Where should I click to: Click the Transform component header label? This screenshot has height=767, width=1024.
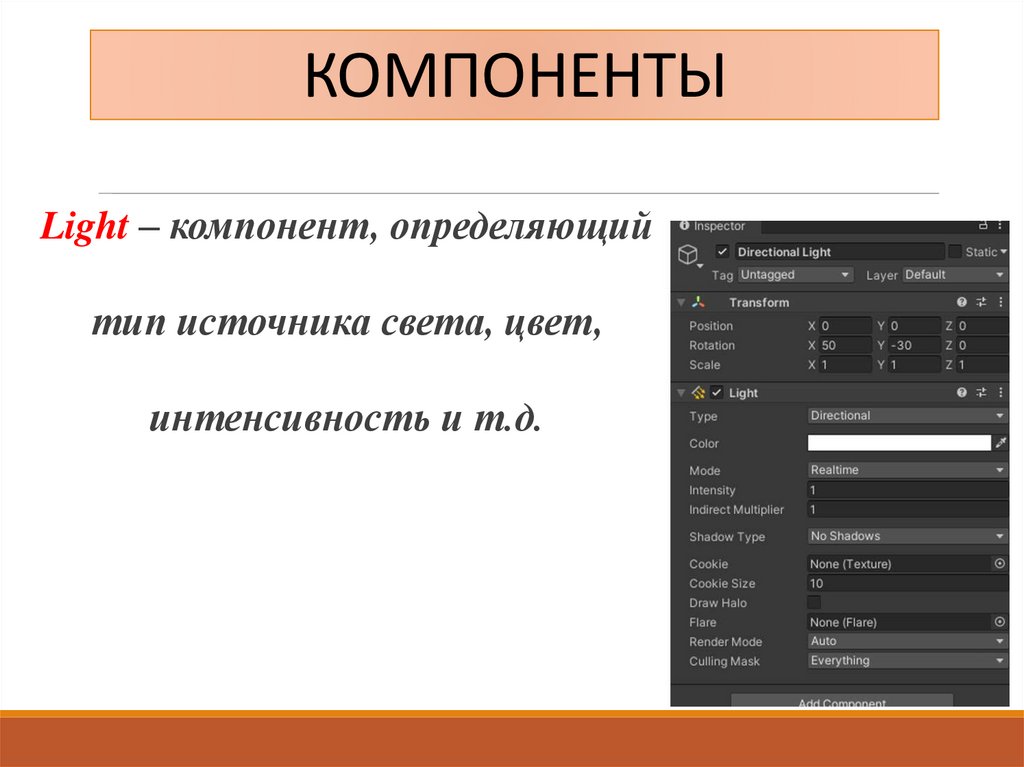[x=759, y=302]
